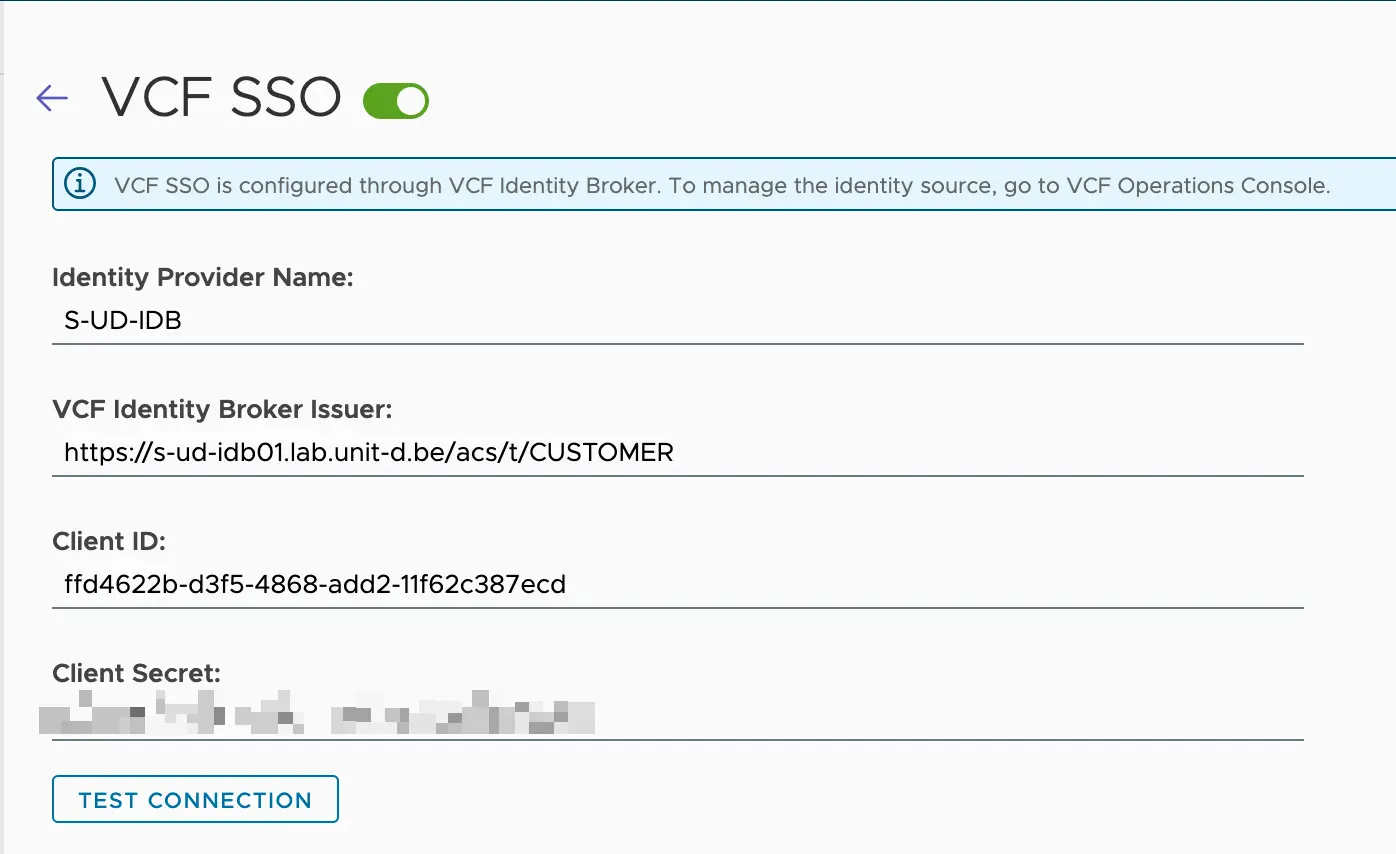Click the VCF Identity Broker information banner
Screen dimensions: 1396x854
point(700,185)
